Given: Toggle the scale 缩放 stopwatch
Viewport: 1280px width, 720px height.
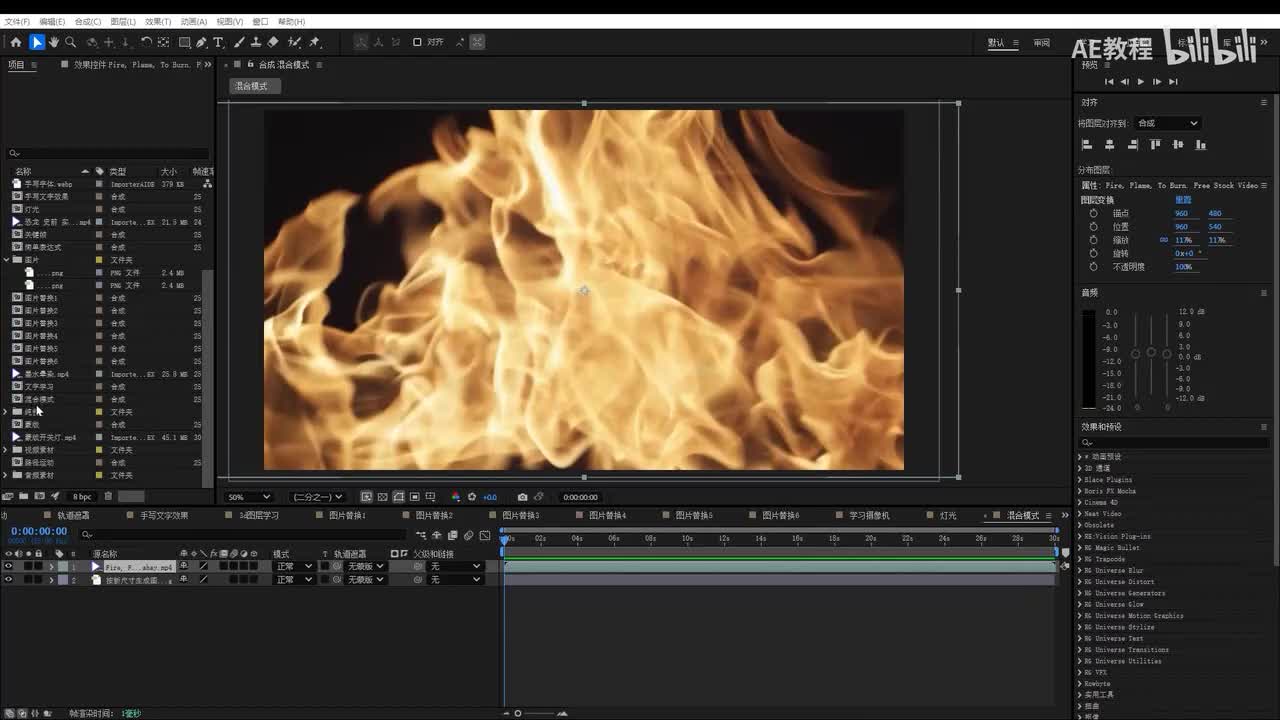Looking at the screenshot, I should tap(1093, 240).
